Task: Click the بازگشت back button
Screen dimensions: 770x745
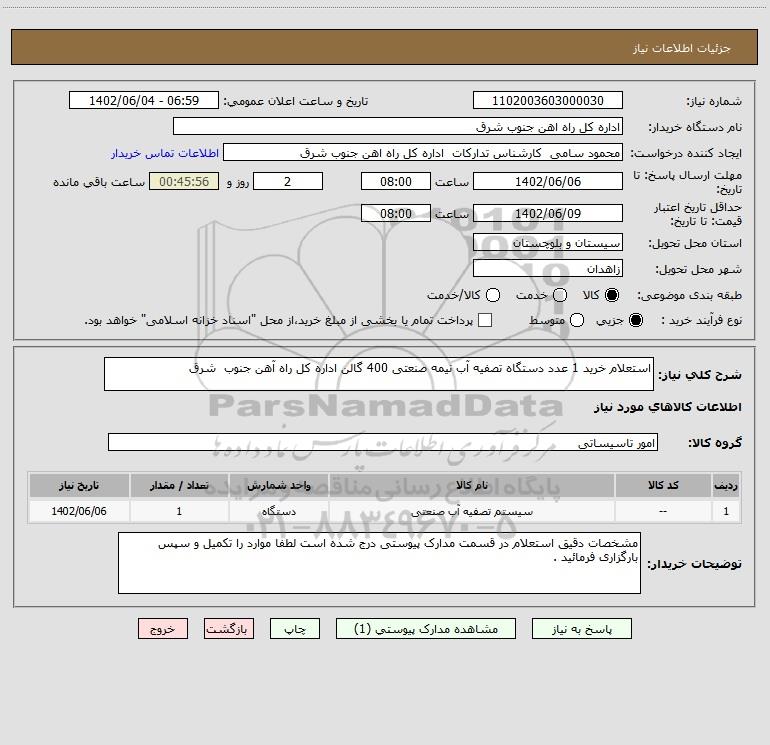Action: click(x=229, y=629)
